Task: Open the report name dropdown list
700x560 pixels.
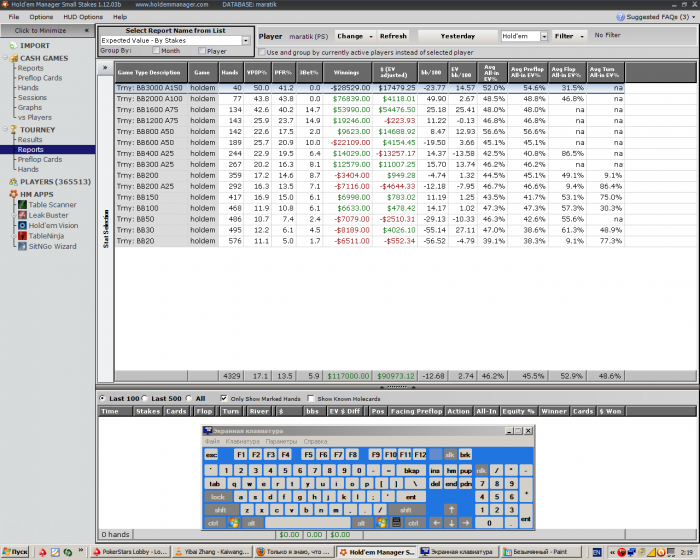Action: tap(246, 41)
